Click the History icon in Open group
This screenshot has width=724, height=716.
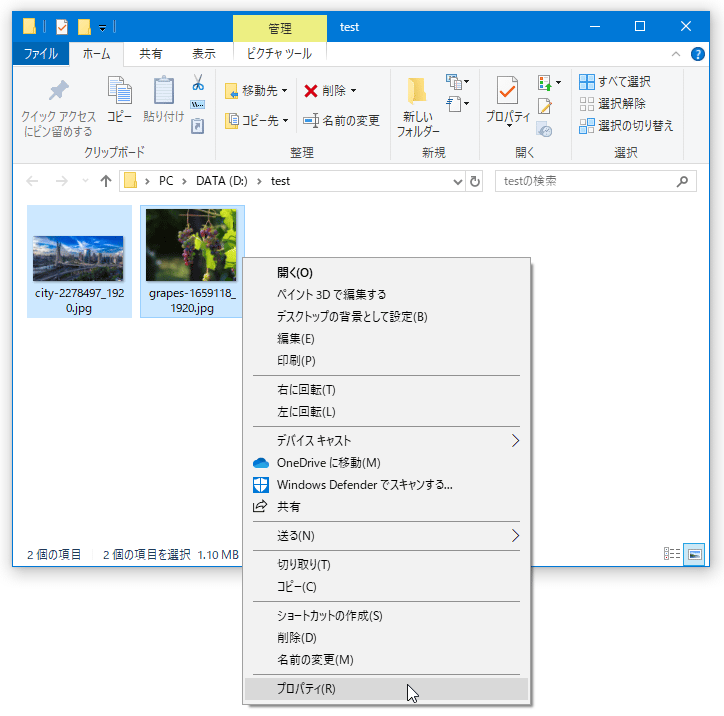tap(545, 129)
